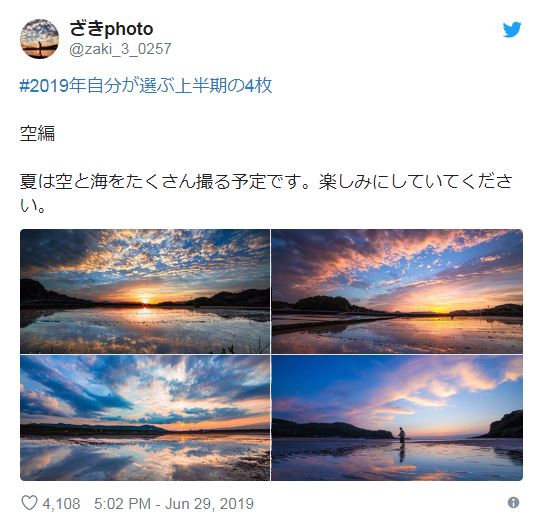Image resolution: width=540 pixels, height=516 pixels.
Task: View the top-right pink cloud sunset photo
Action: point(397,291)
